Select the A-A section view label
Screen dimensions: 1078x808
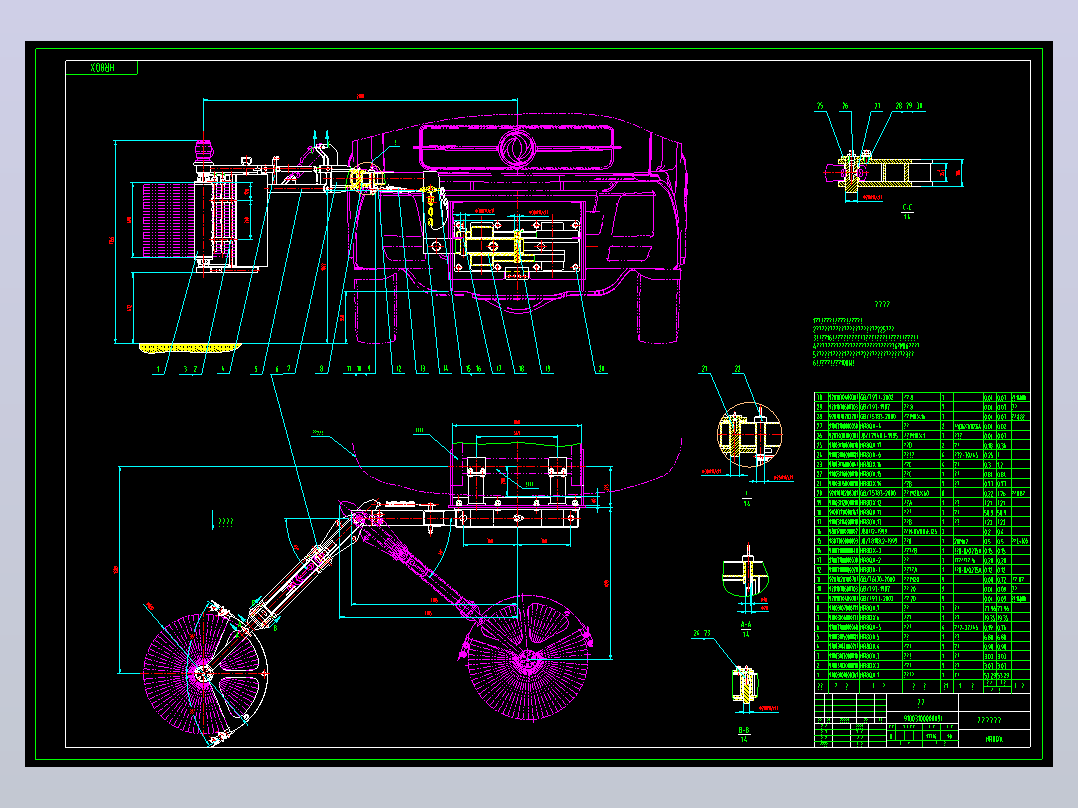coord(745,629)
